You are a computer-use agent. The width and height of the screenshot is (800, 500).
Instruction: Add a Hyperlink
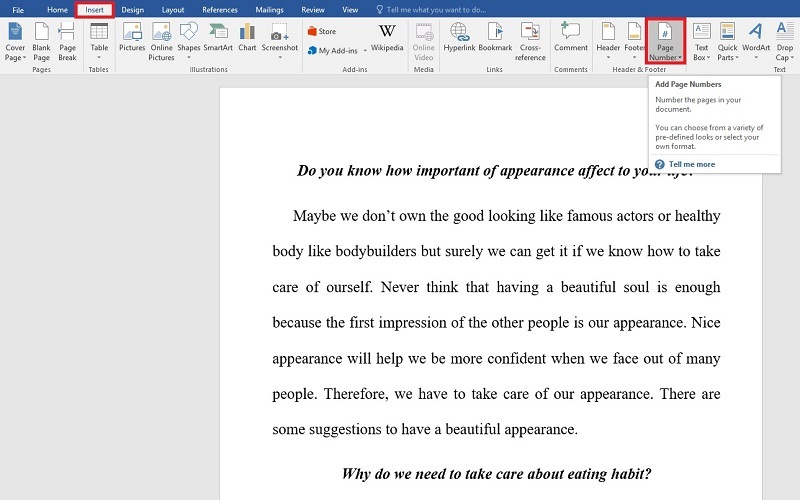(460, 38)
